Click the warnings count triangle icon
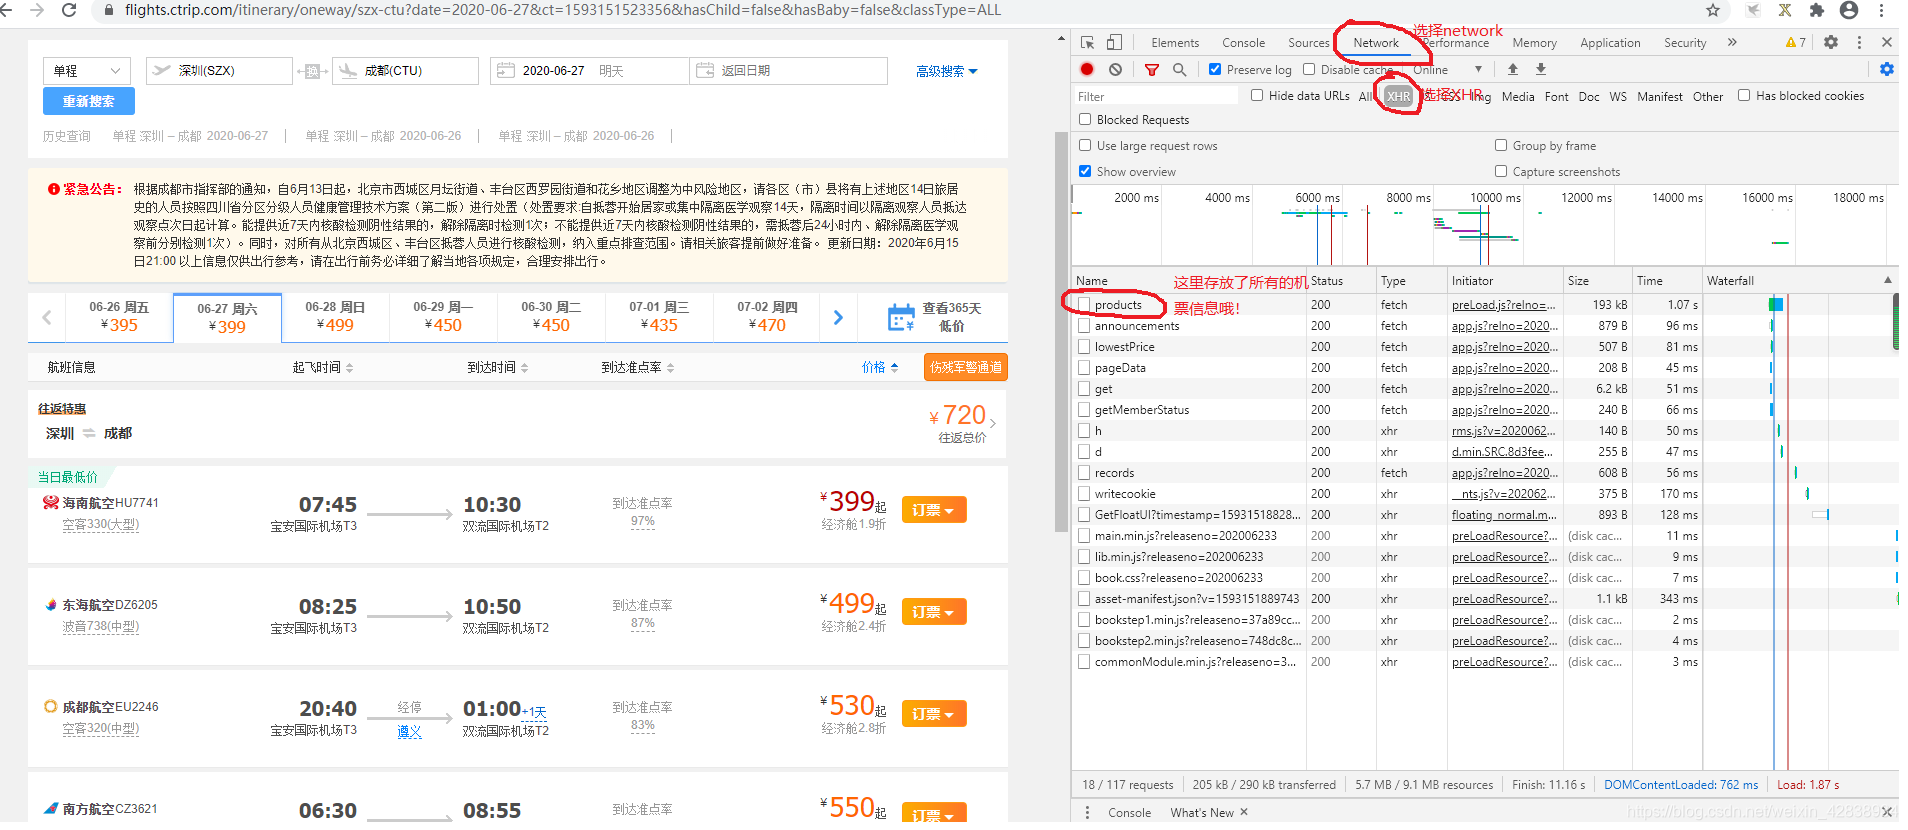The height and width of the screenshot is (830, 1908). pos(1795,42)
